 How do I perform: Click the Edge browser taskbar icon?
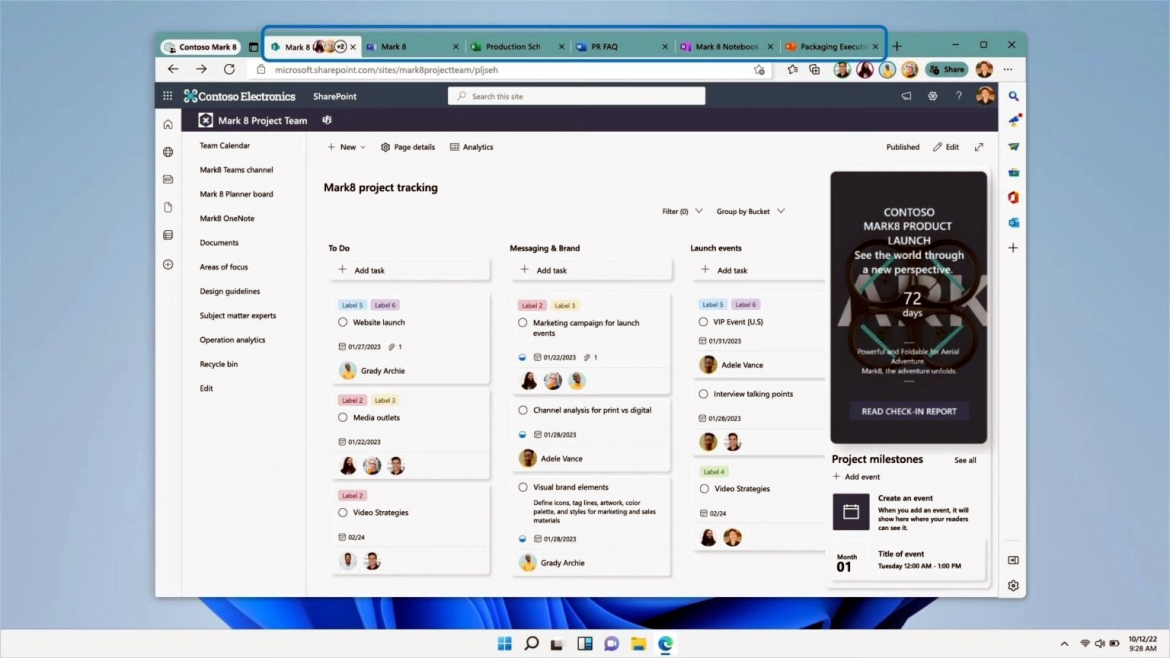coord(665,644)
